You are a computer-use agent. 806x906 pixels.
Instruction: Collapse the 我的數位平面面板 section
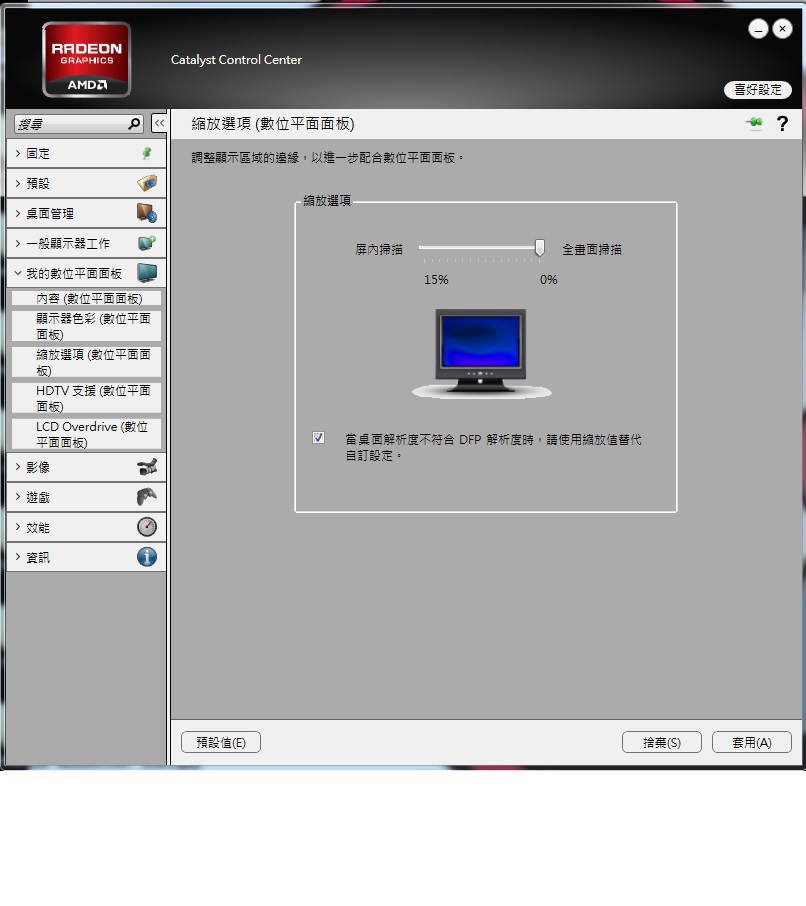(x=18, y=273)
